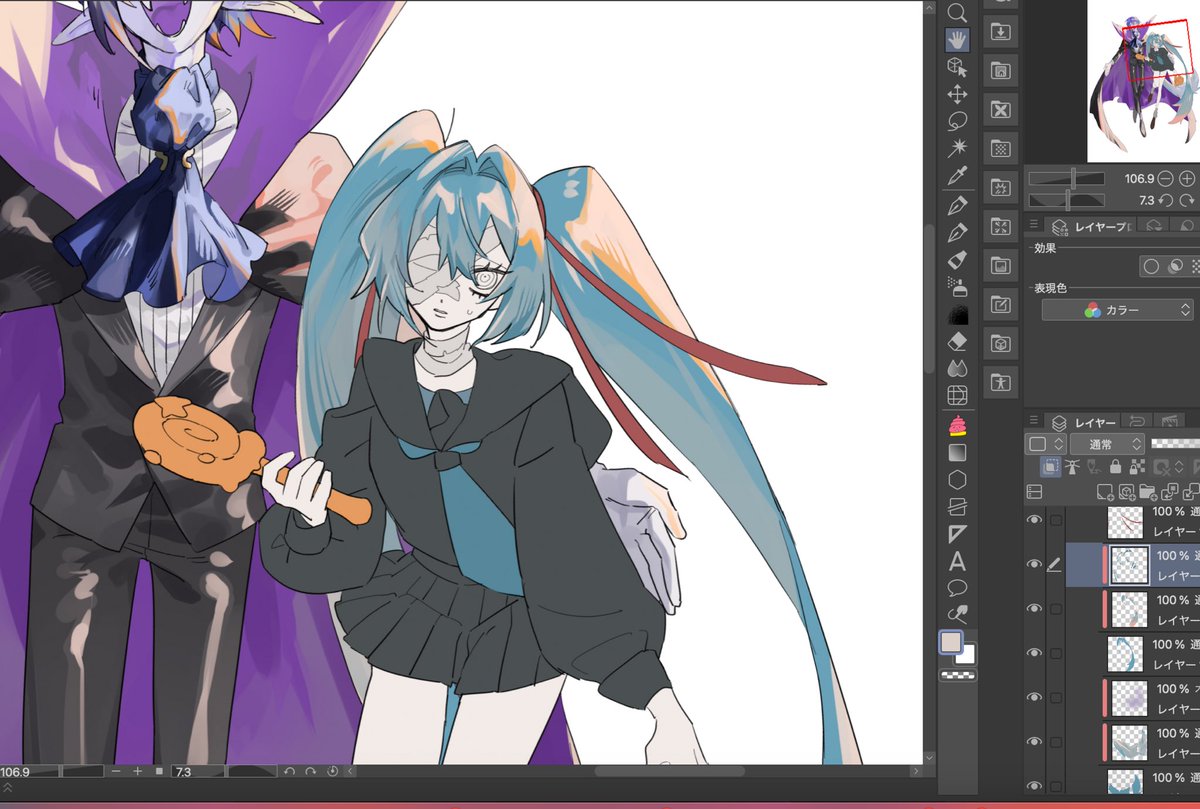Viewport: 1200px width, 809px height.
Task: Enable border effect circle button
Action: click(1151, 266)
